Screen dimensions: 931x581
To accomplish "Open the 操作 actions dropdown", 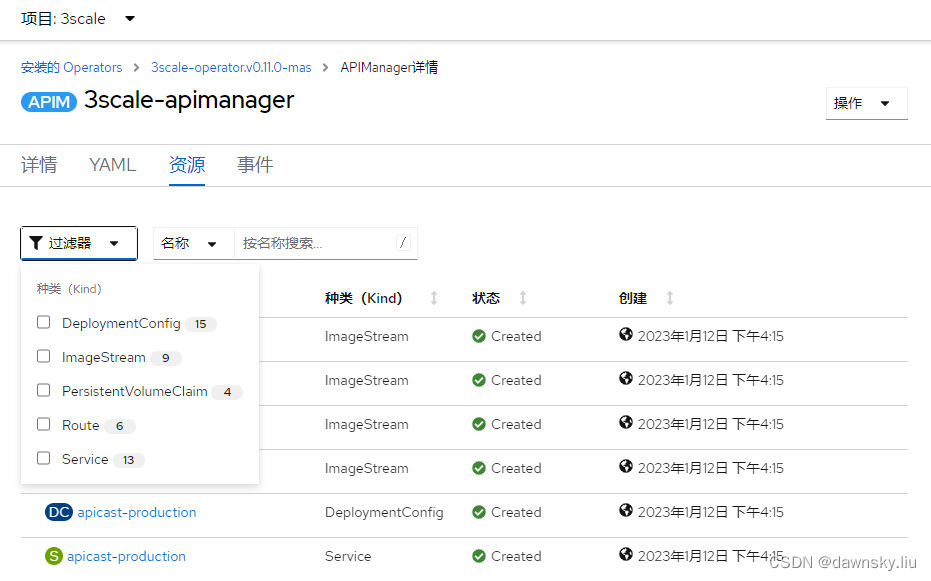I will (866, 103).
